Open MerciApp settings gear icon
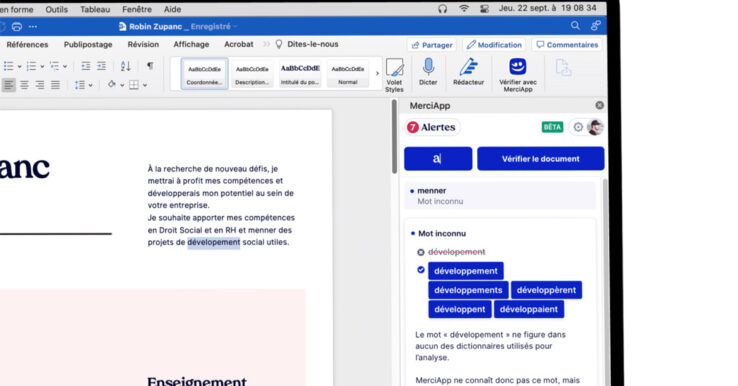This screenshot has height=386, width=738. pyautogui.click(x=578, y=127)
